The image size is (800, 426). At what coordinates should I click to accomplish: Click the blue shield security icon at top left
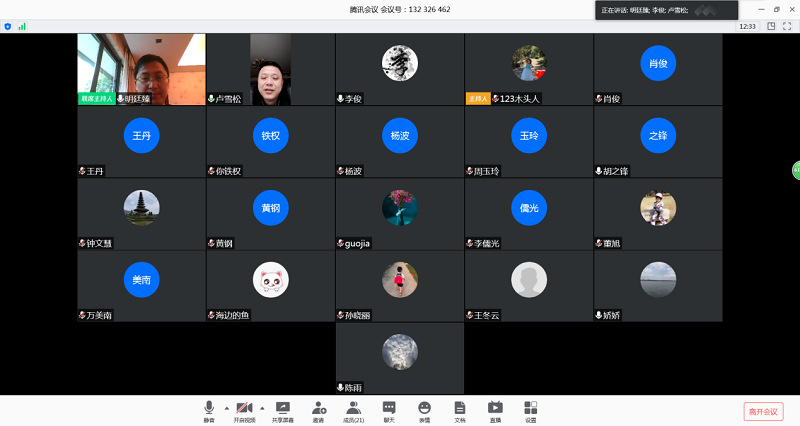[x=8, y=26]
